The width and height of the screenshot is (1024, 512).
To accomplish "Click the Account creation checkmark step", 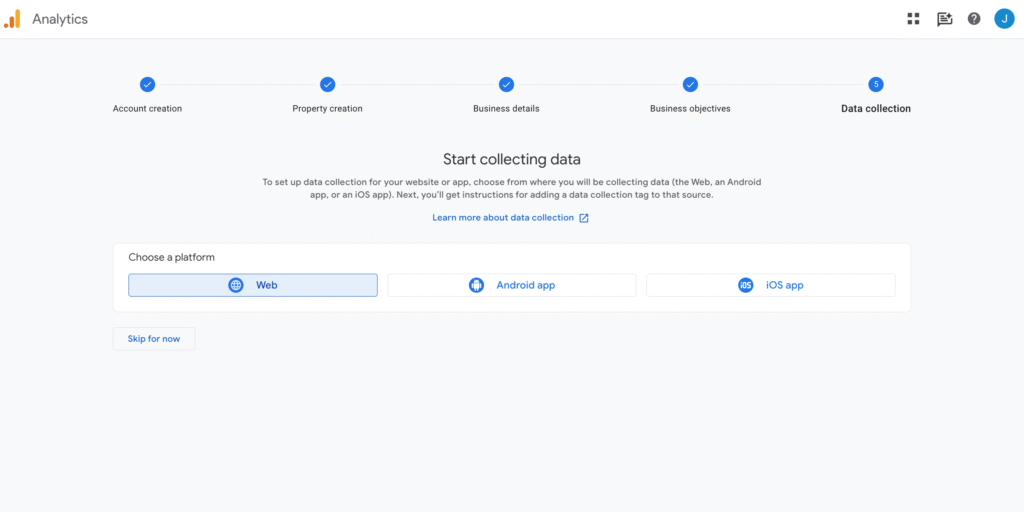I will [x=148, y=84].
